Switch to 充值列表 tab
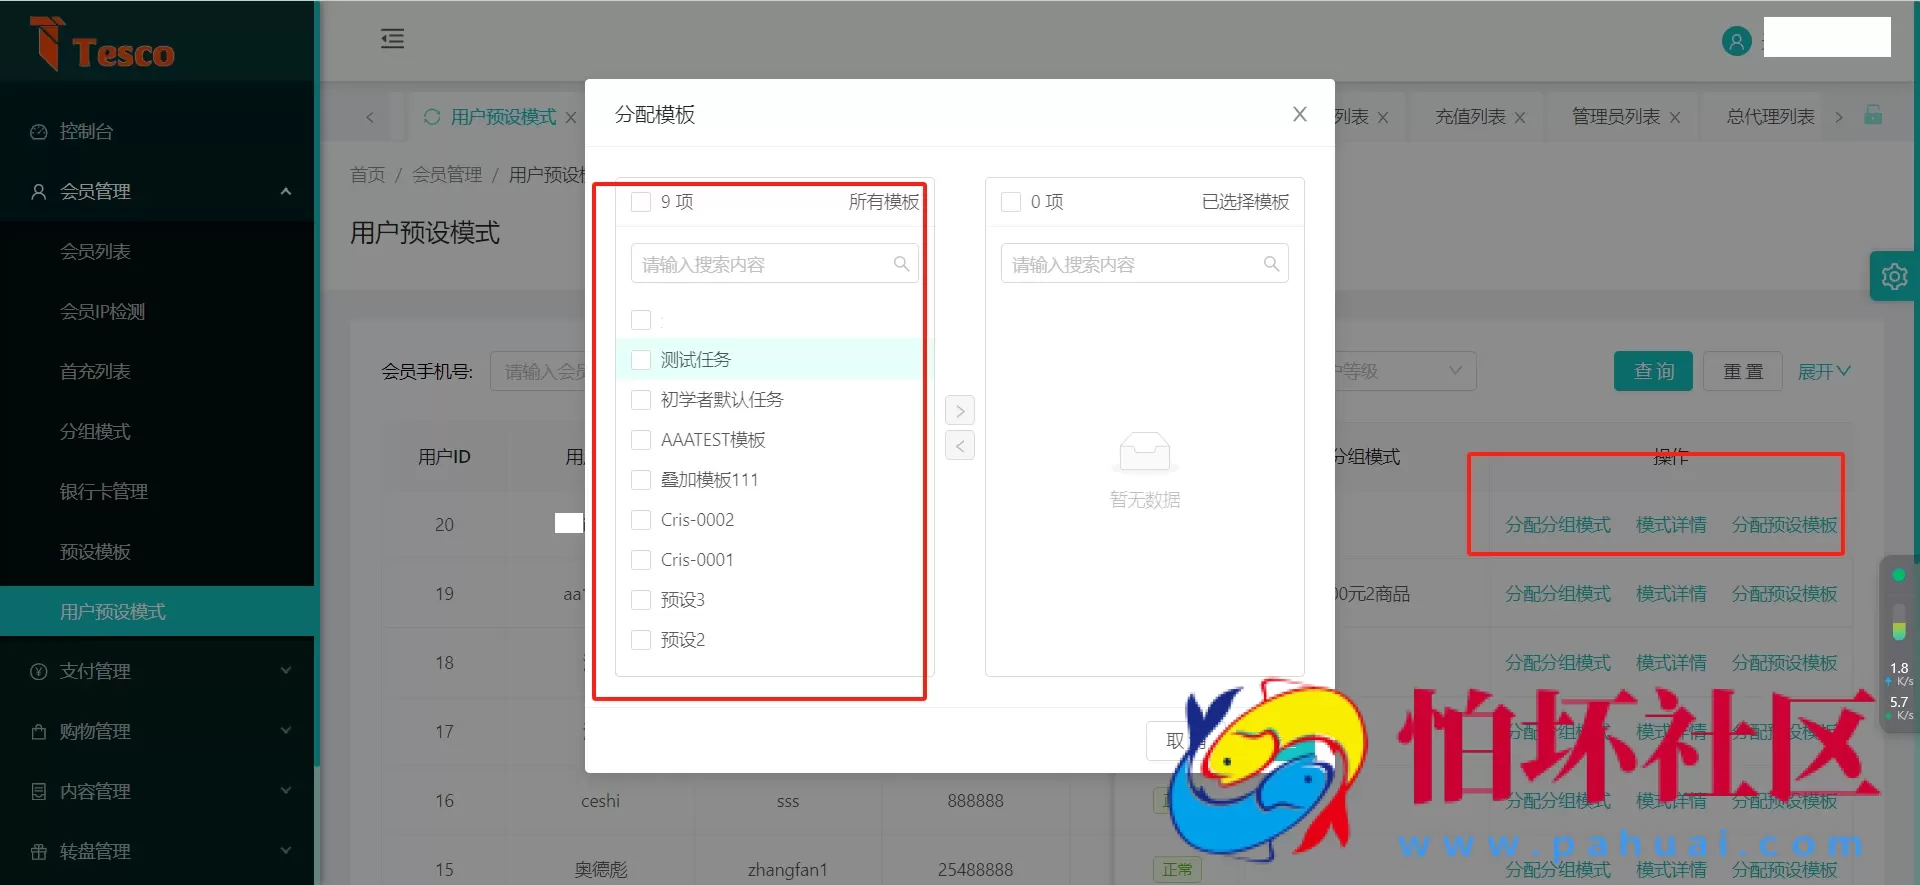1920x885 pixels. (1470, 117)
